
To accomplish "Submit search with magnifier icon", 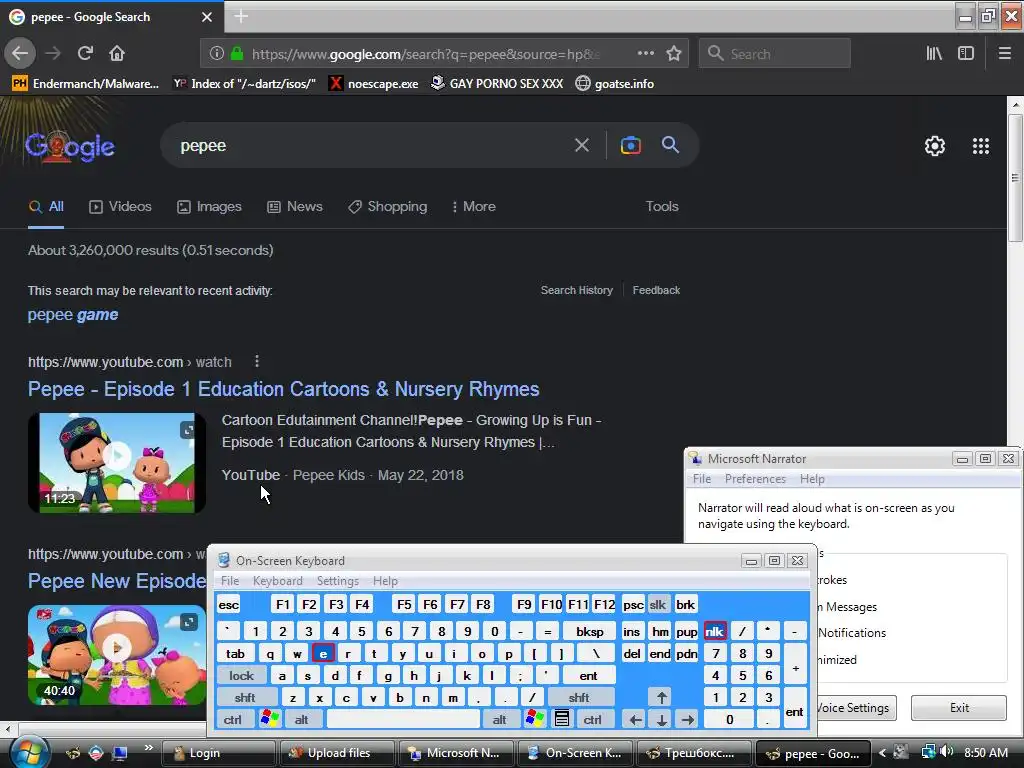I will coord(670,144).
